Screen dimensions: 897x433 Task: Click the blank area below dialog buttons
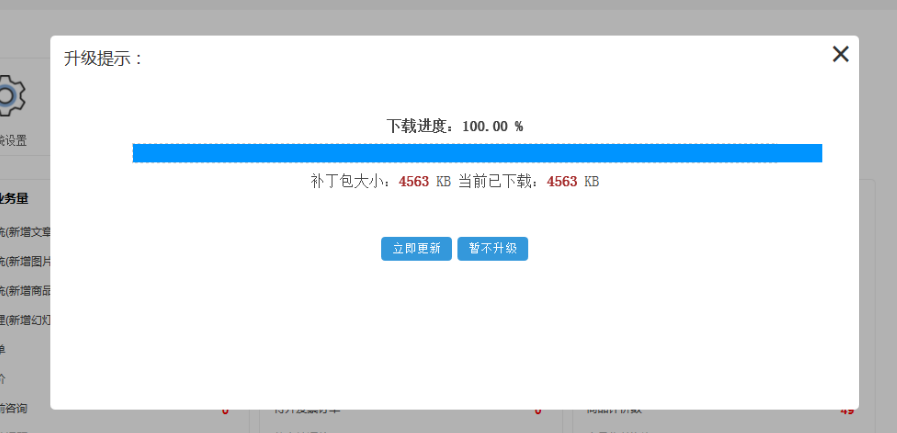point(455,330)
